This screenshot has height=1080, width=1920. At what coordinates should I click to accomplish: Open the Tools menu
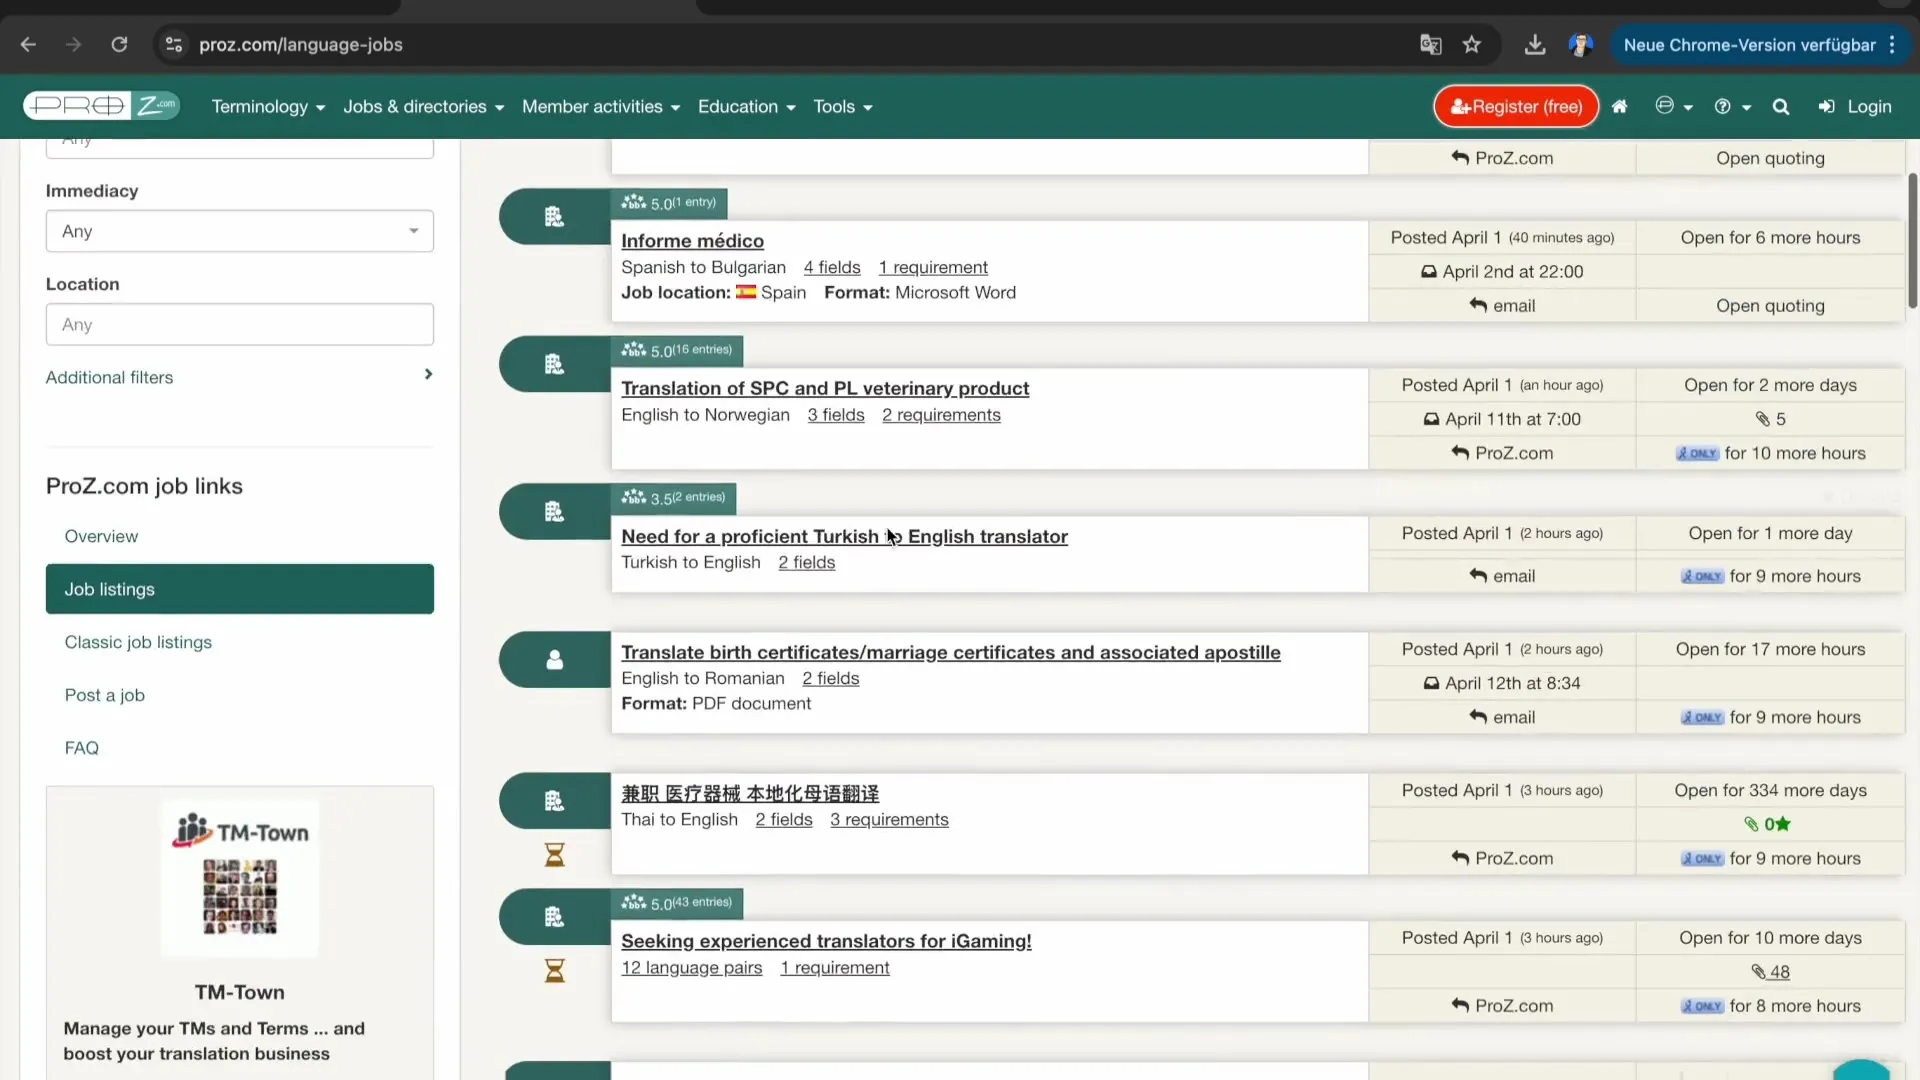[843, 106]
